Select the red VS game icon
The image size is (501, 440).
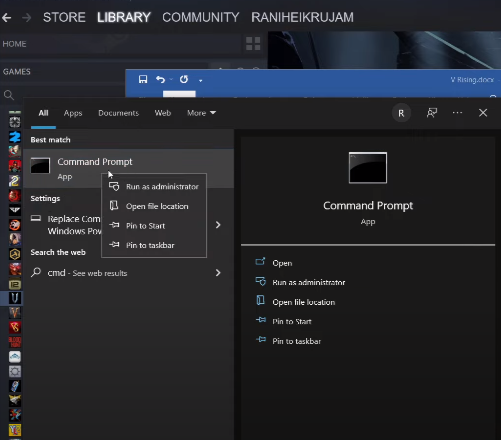click(15, 327)
